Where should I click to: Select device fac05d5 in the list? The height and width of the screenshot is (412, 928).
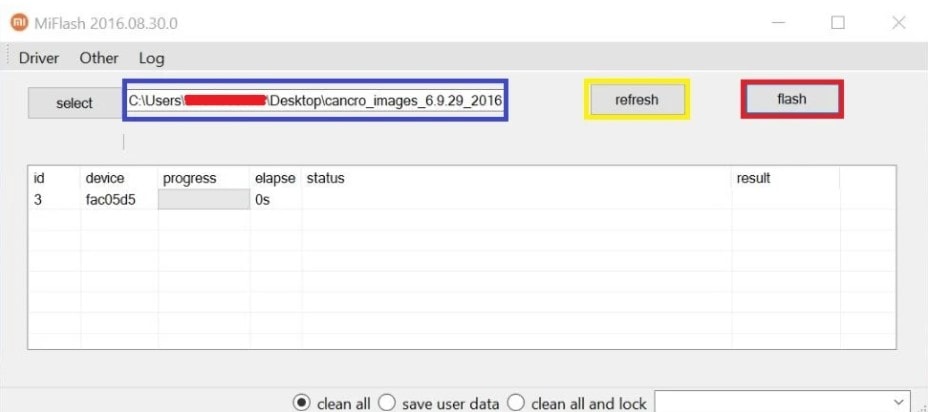111,200
